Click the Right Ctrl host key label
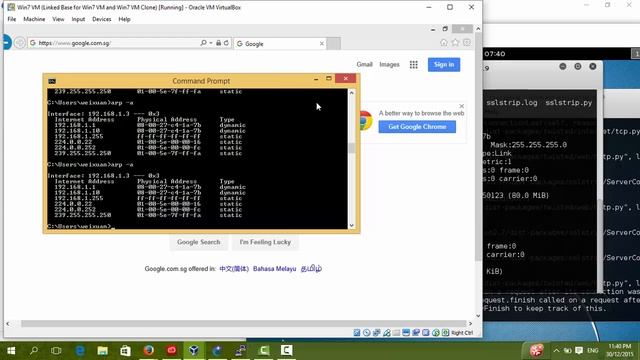Image resolution: width=640 pixels, height=360 pixels. pyautogui.click(x=462, y=333)
